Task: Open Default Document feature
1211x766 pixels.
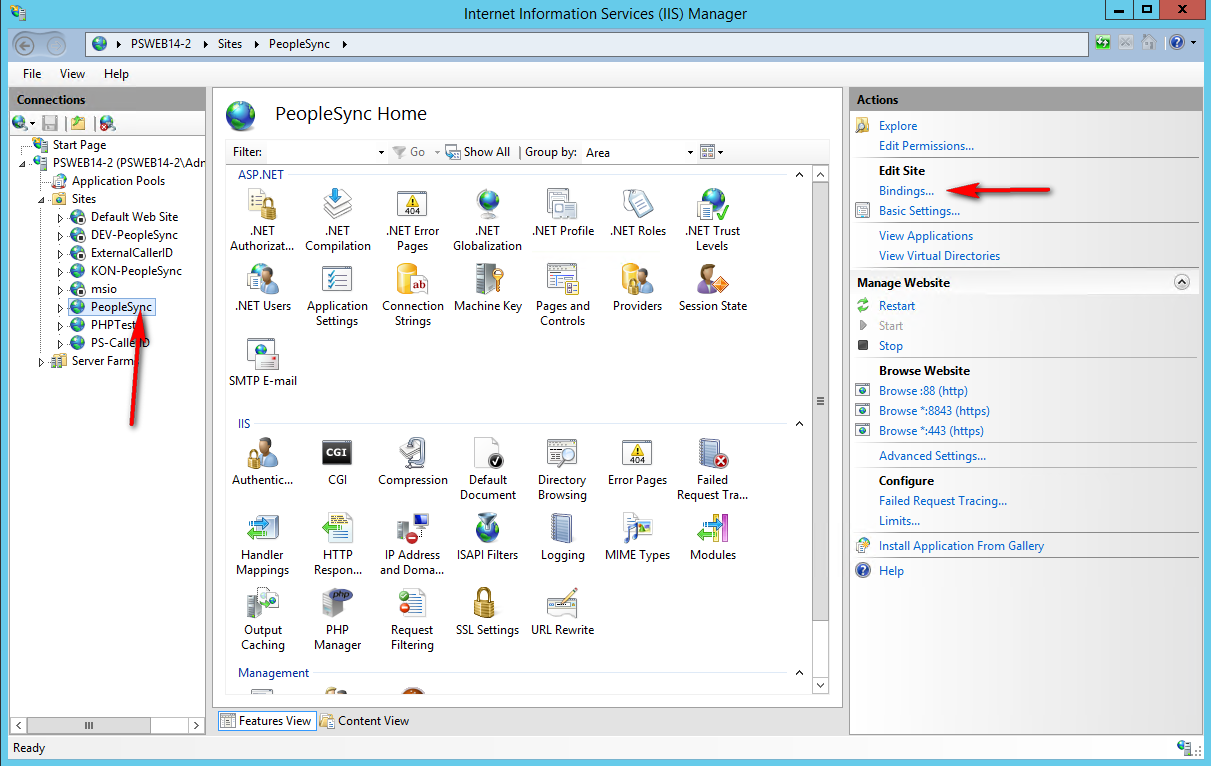Action: coord(488,469)
